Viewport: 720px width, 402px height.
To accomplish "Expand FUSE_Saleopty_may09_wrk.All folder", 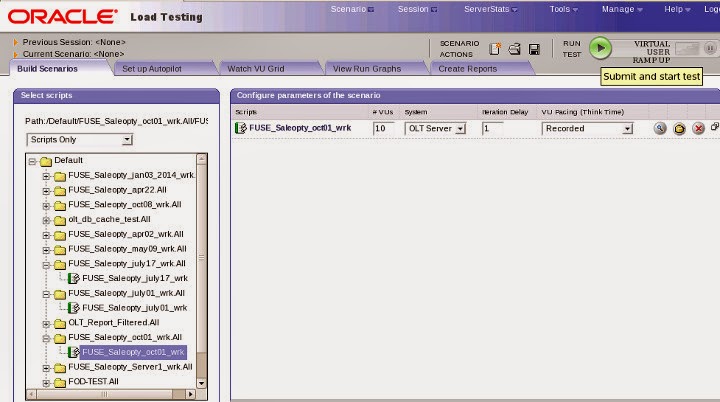I will tap(46, 250).
